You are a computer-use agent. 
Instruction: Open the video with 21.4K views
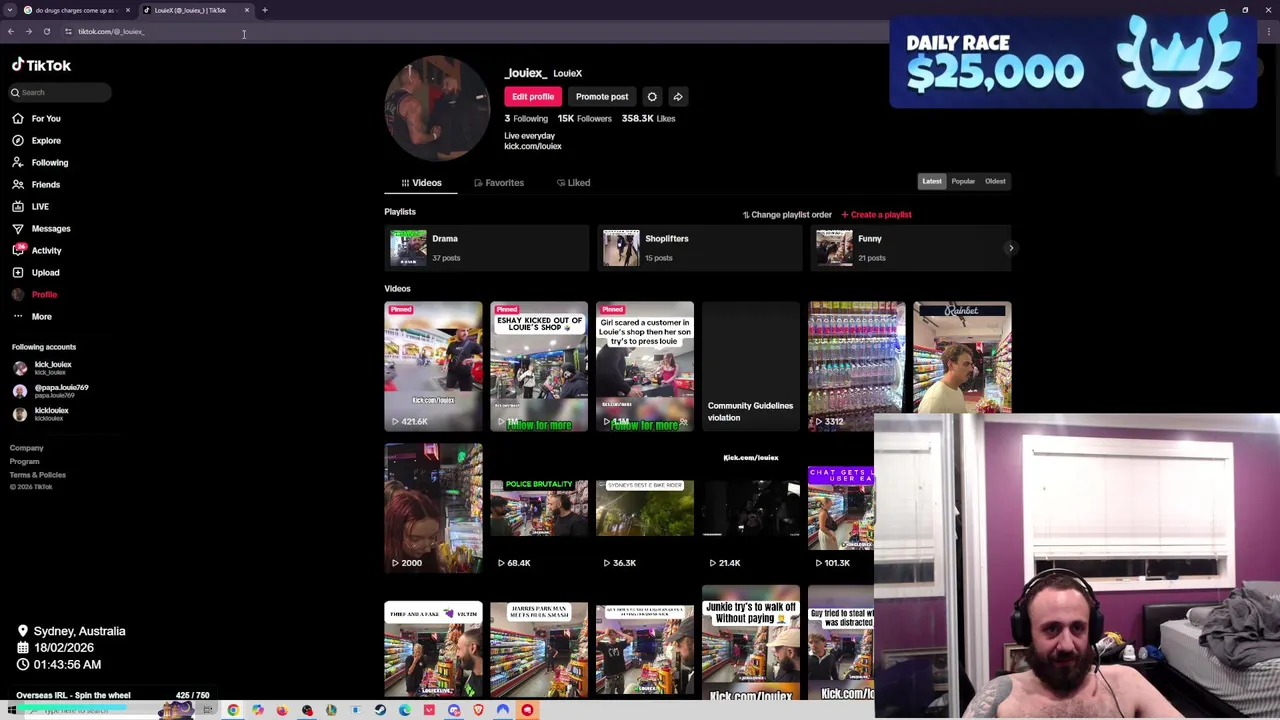[751, 508]
